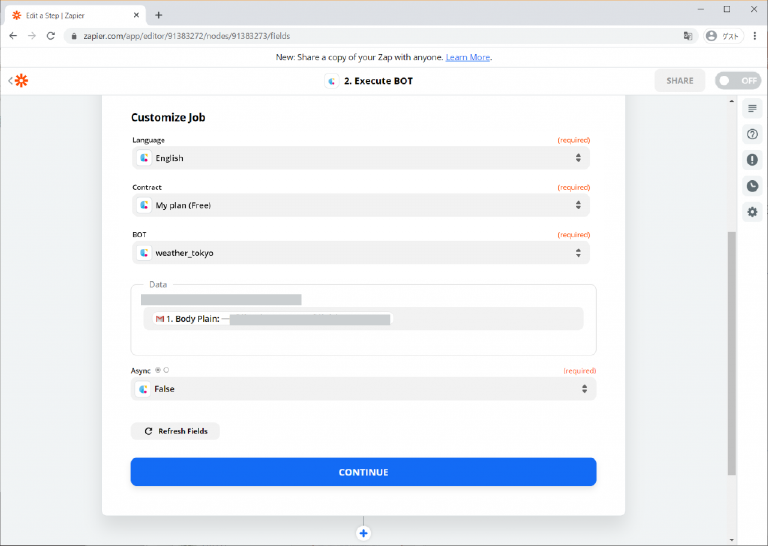768x546 pixels.
Task: Click the scrollbar up arrow
Action: (732, 101)
